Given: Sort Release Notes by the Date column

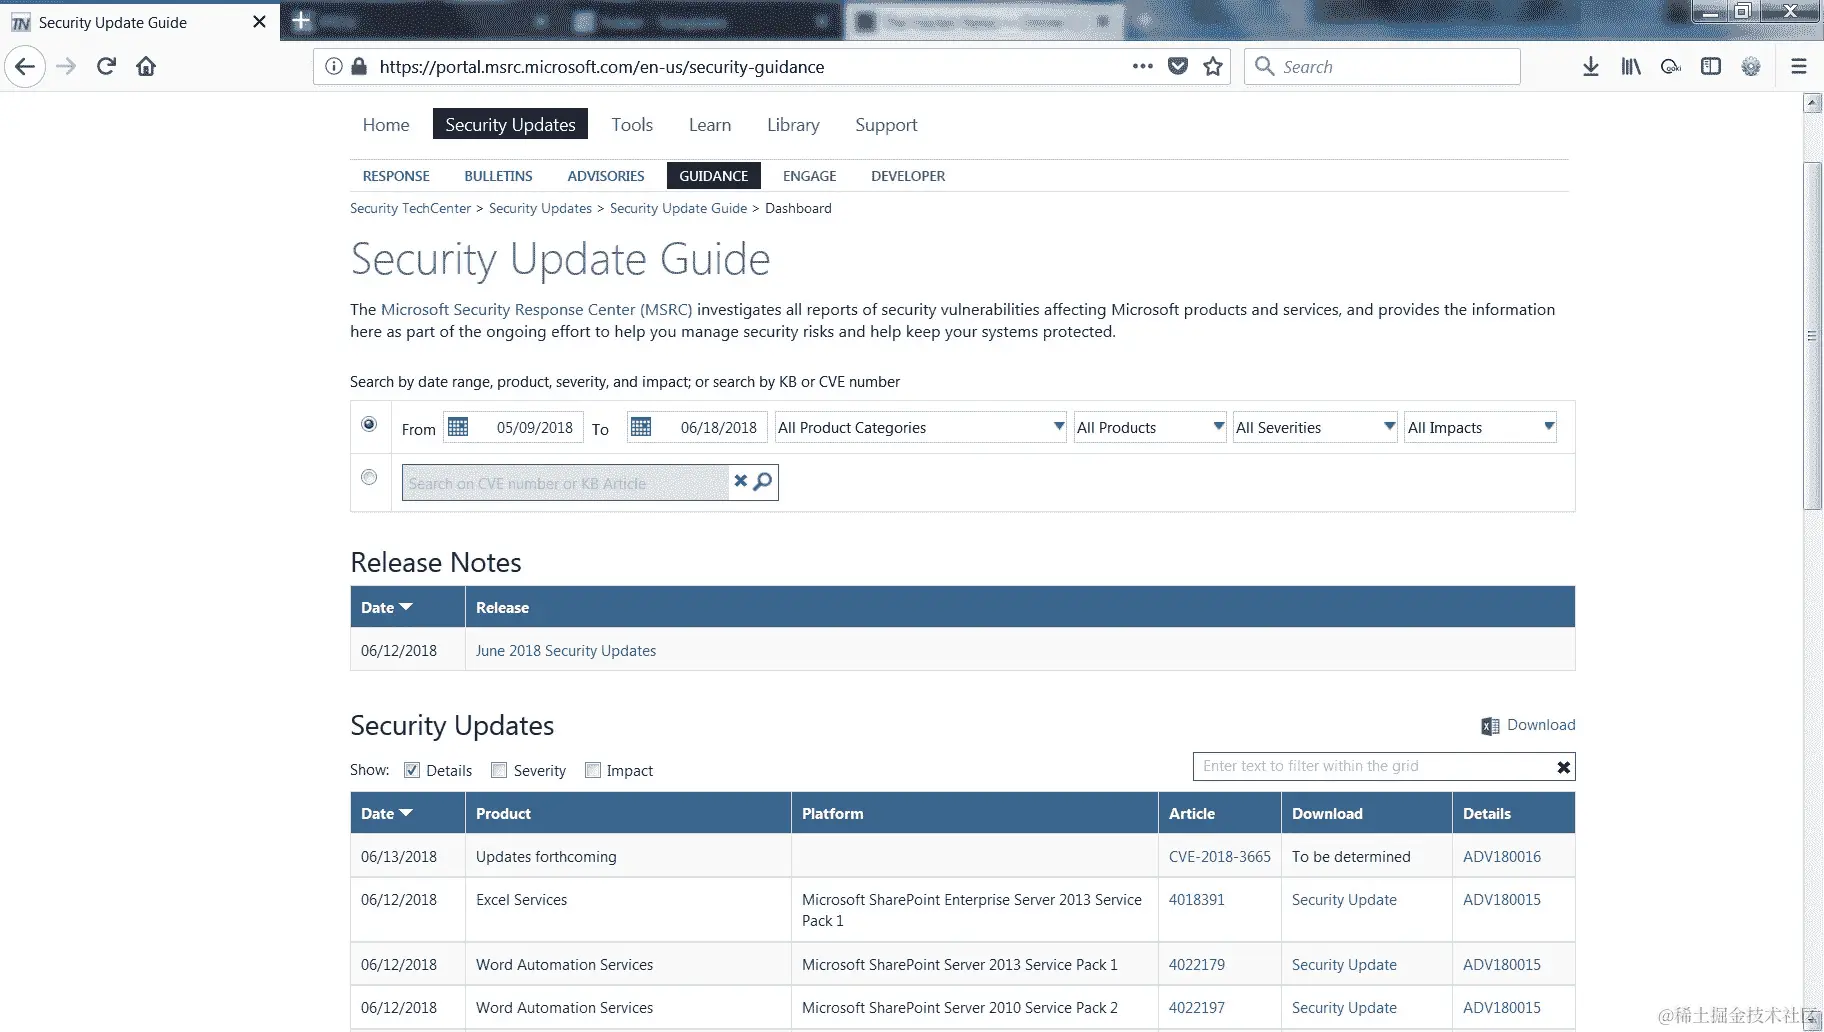Looking at the screenshot, I should 387,607.
